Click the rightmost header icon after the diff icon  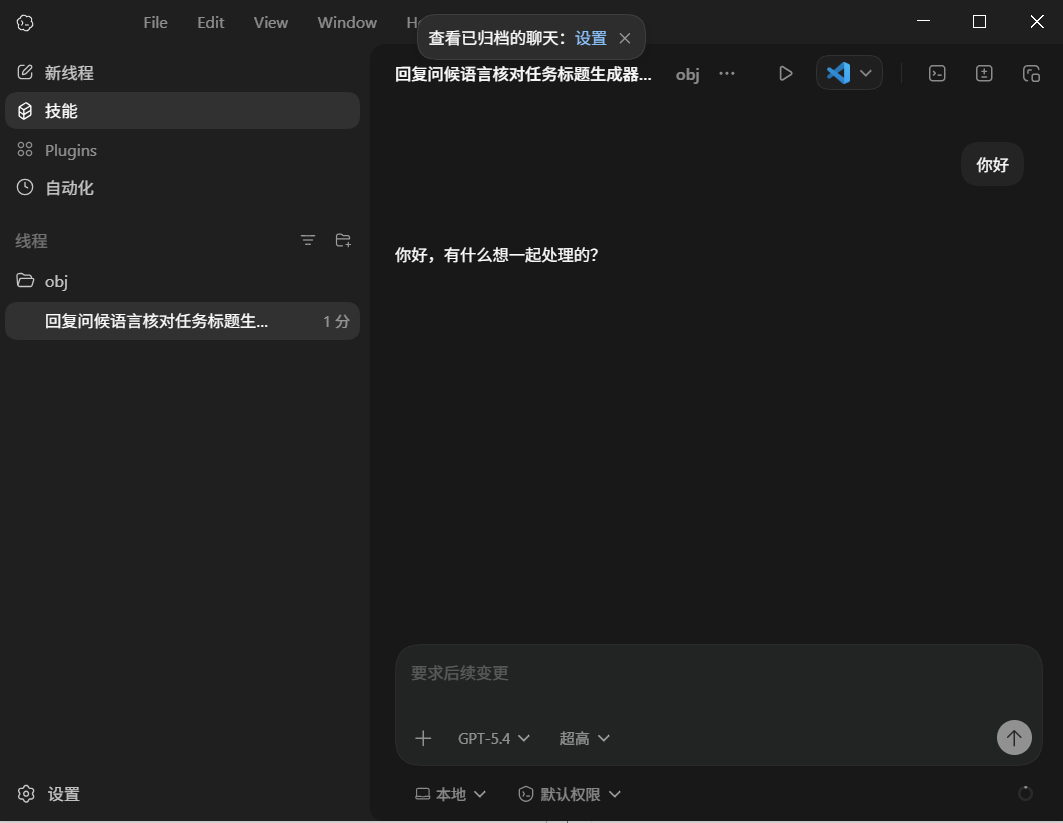click(1031, 73)
